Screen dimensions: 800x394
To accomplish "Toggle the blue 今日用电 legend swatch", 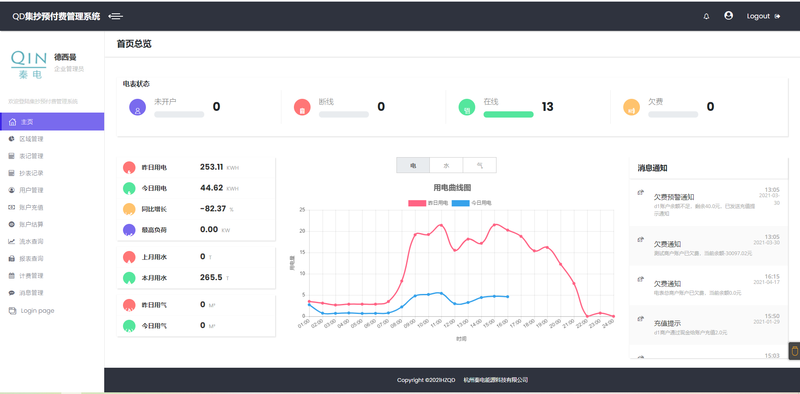I will tap(460, 203).
